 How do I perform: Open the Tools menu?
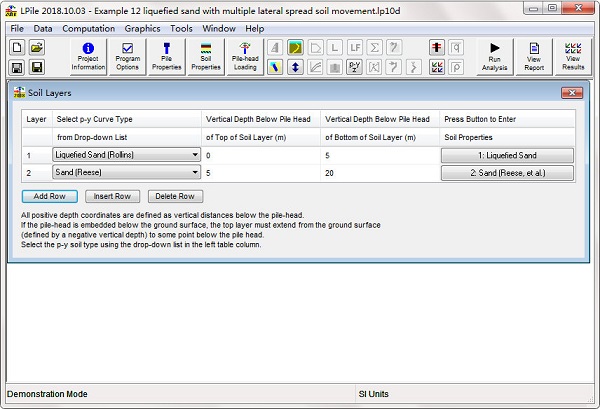point(181,29)
